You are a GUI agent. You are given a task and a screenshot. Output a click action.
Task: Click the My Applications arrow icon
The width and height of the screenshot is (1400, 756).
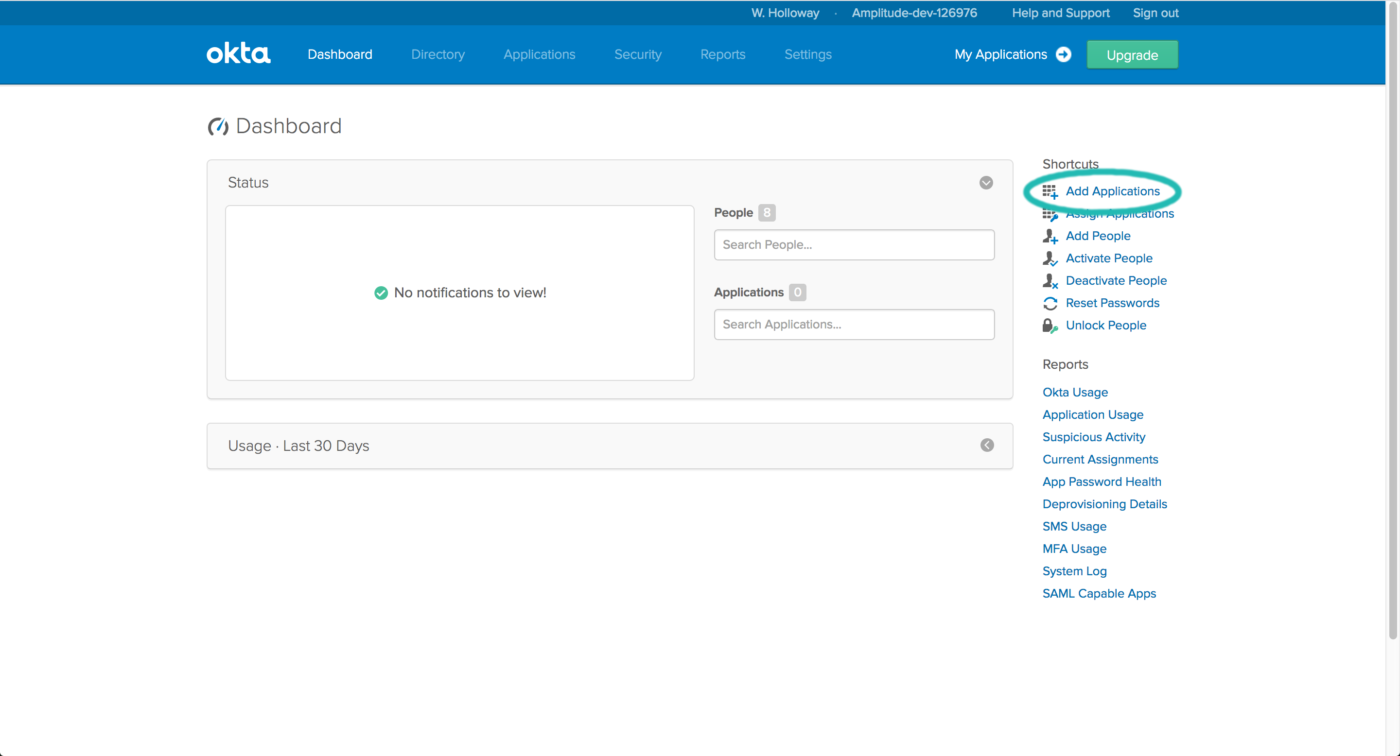pyautogui.click(x=1063, y=55)
